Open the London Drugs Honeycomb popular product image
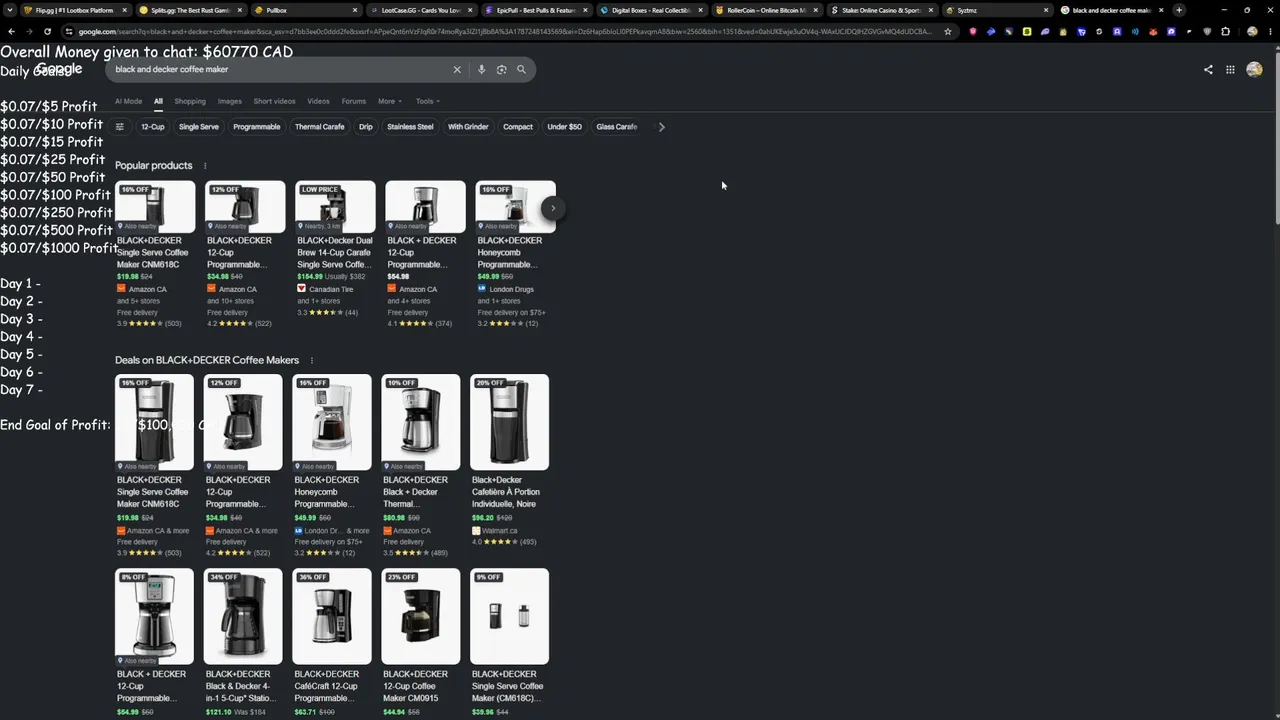Screen dimensions: 1280x720 pos(516,207)
